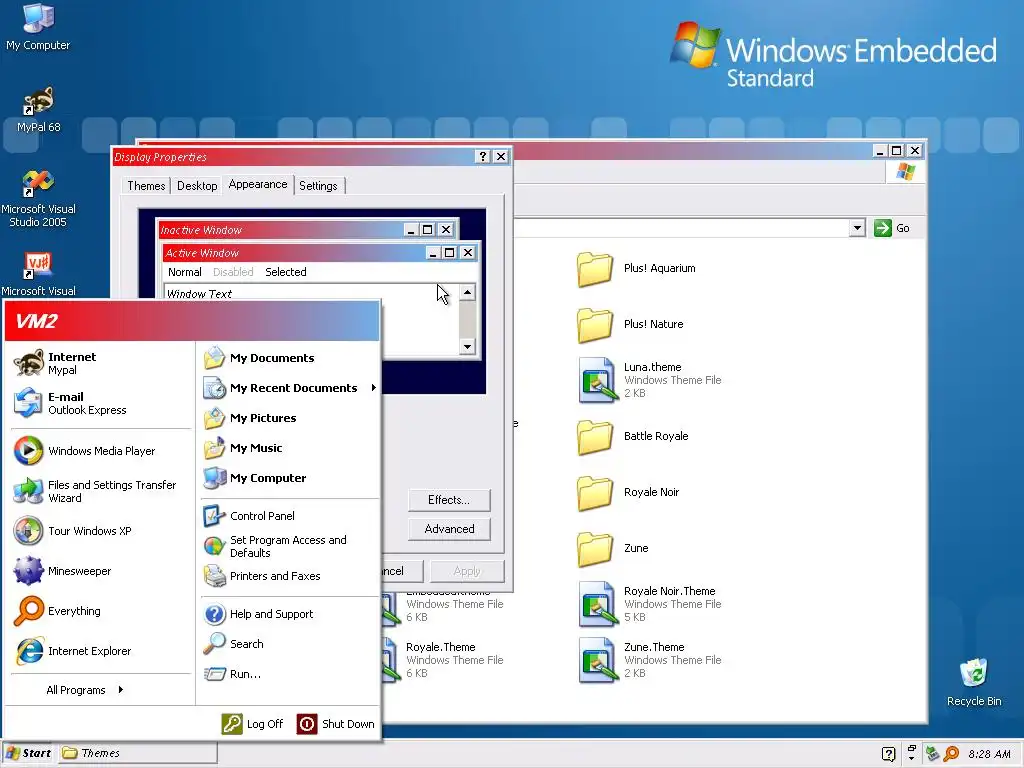Open the Run... dialog
Image resolution: width=1024 pixels, height=768 pixels.
click(289, 674)
